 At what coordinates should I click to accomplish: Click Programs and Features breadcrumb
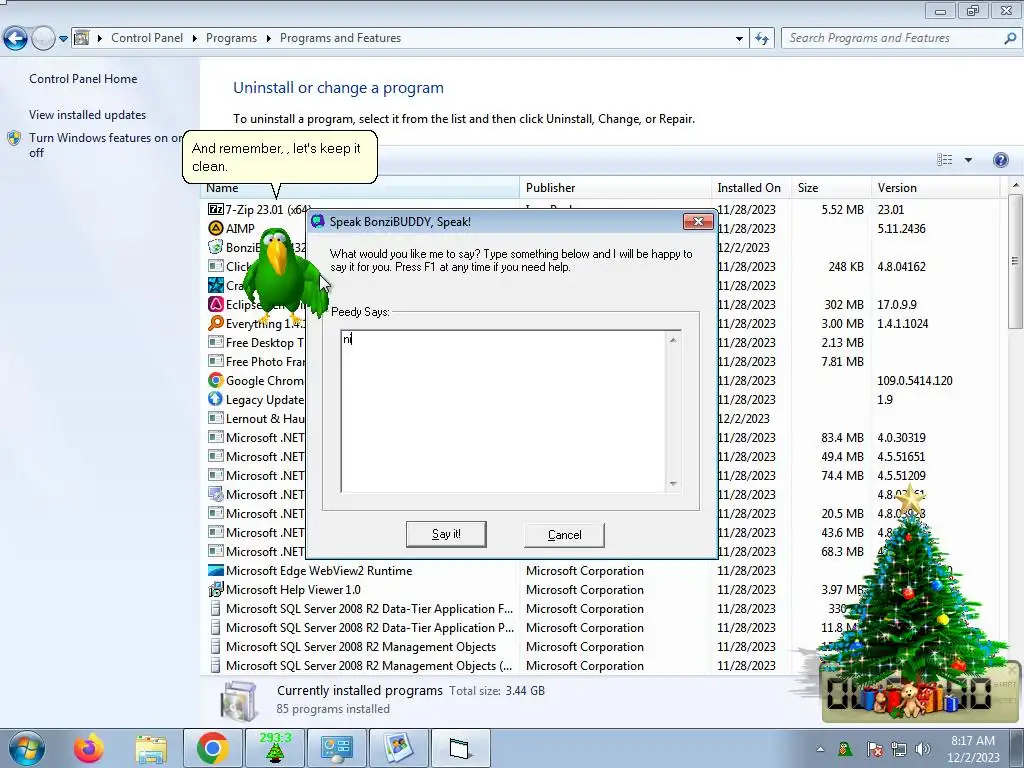click(340, 38)
